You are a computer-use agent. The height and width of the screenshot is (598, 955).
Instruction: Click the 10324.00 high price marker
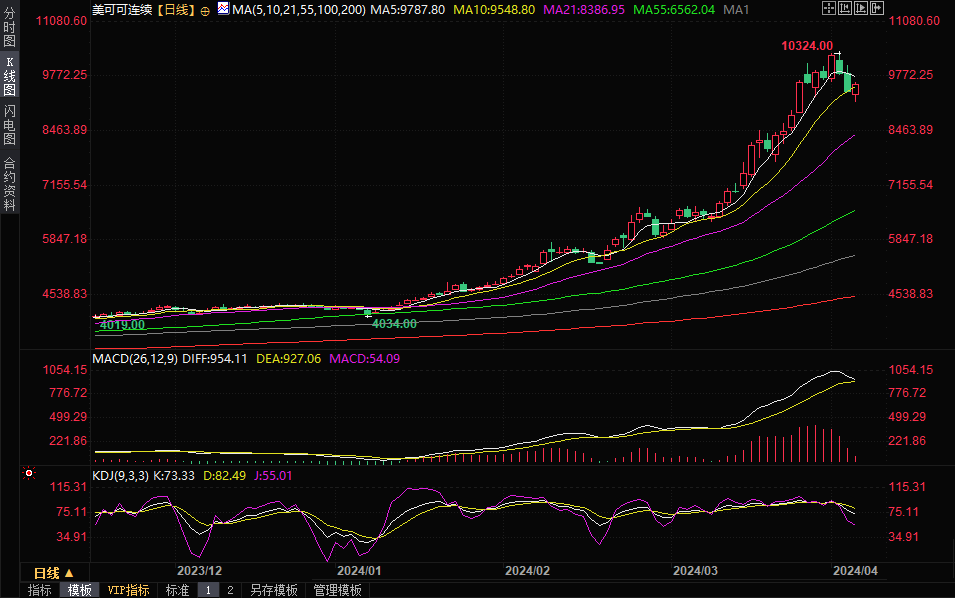click(x=807, y=46)
